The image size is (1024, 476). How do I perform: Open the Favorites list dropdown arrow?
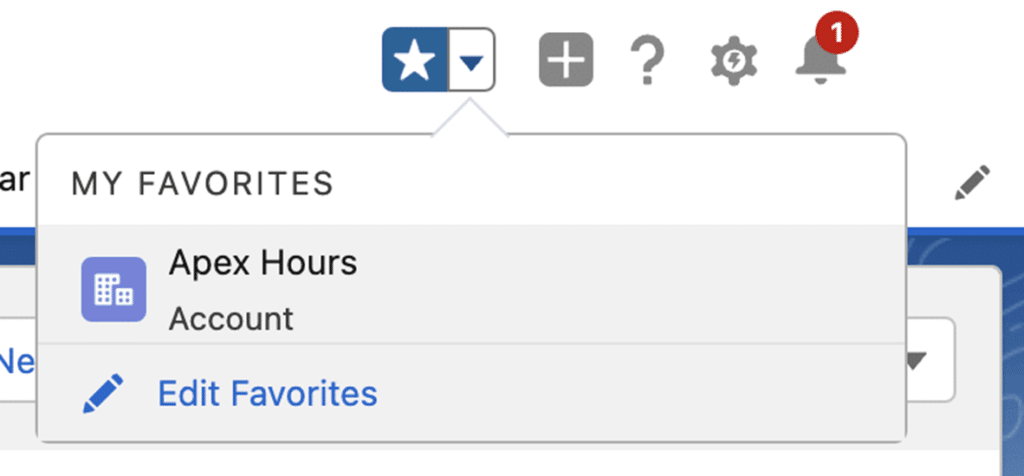click(x=472, y=60)
